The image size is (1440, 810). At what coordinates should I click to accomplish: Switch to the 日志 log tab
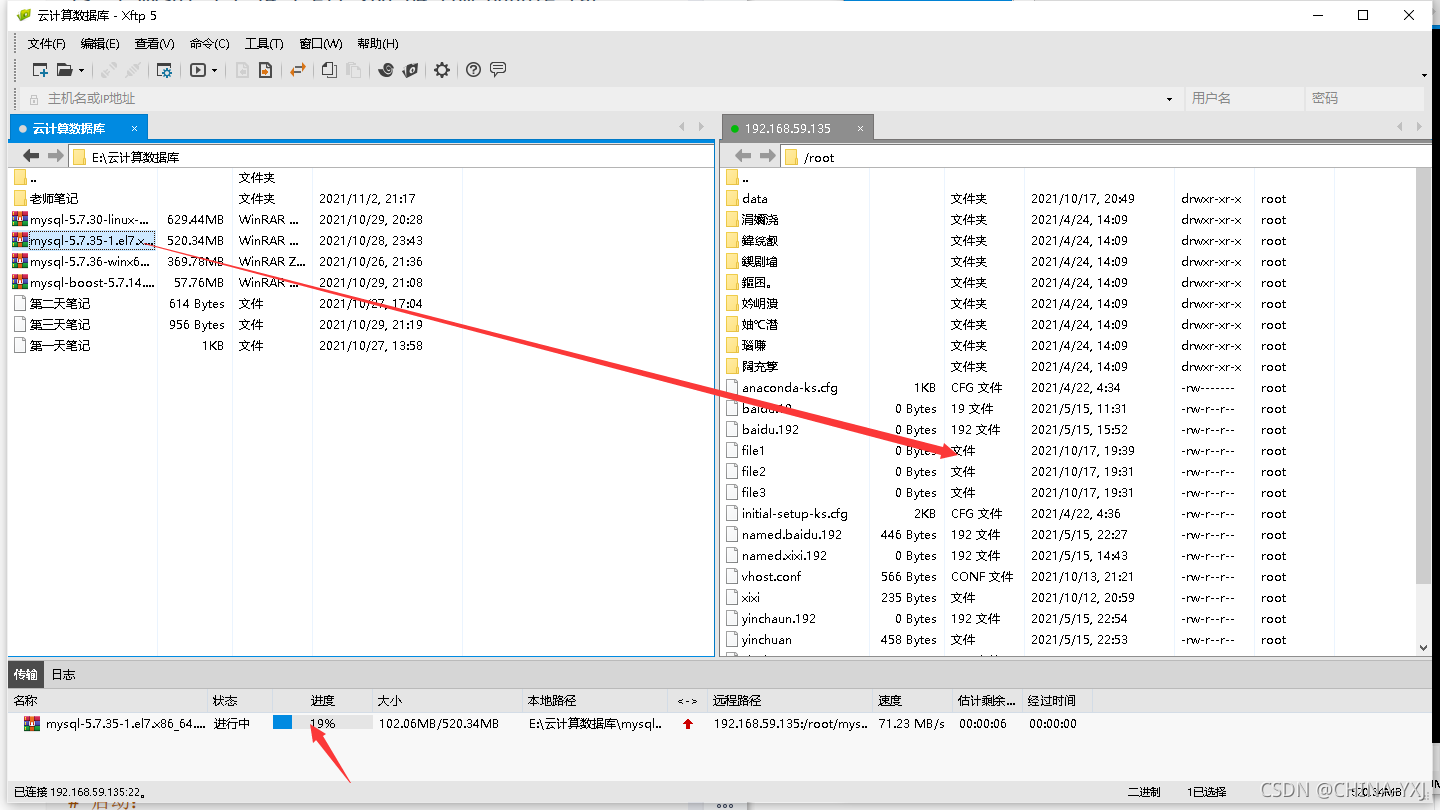(x=63, y=674)
